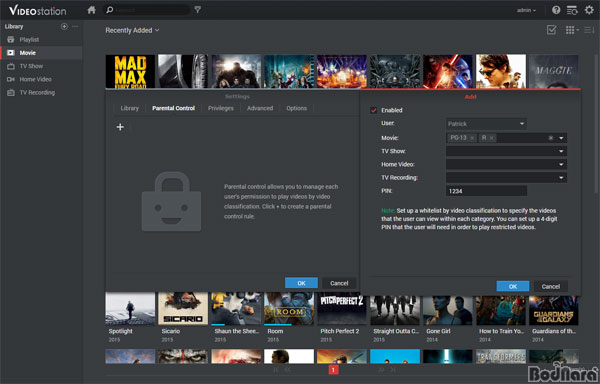Expand the TV Show dropdown
This screenshot has width=600, height=384.
tap(561, 151)
